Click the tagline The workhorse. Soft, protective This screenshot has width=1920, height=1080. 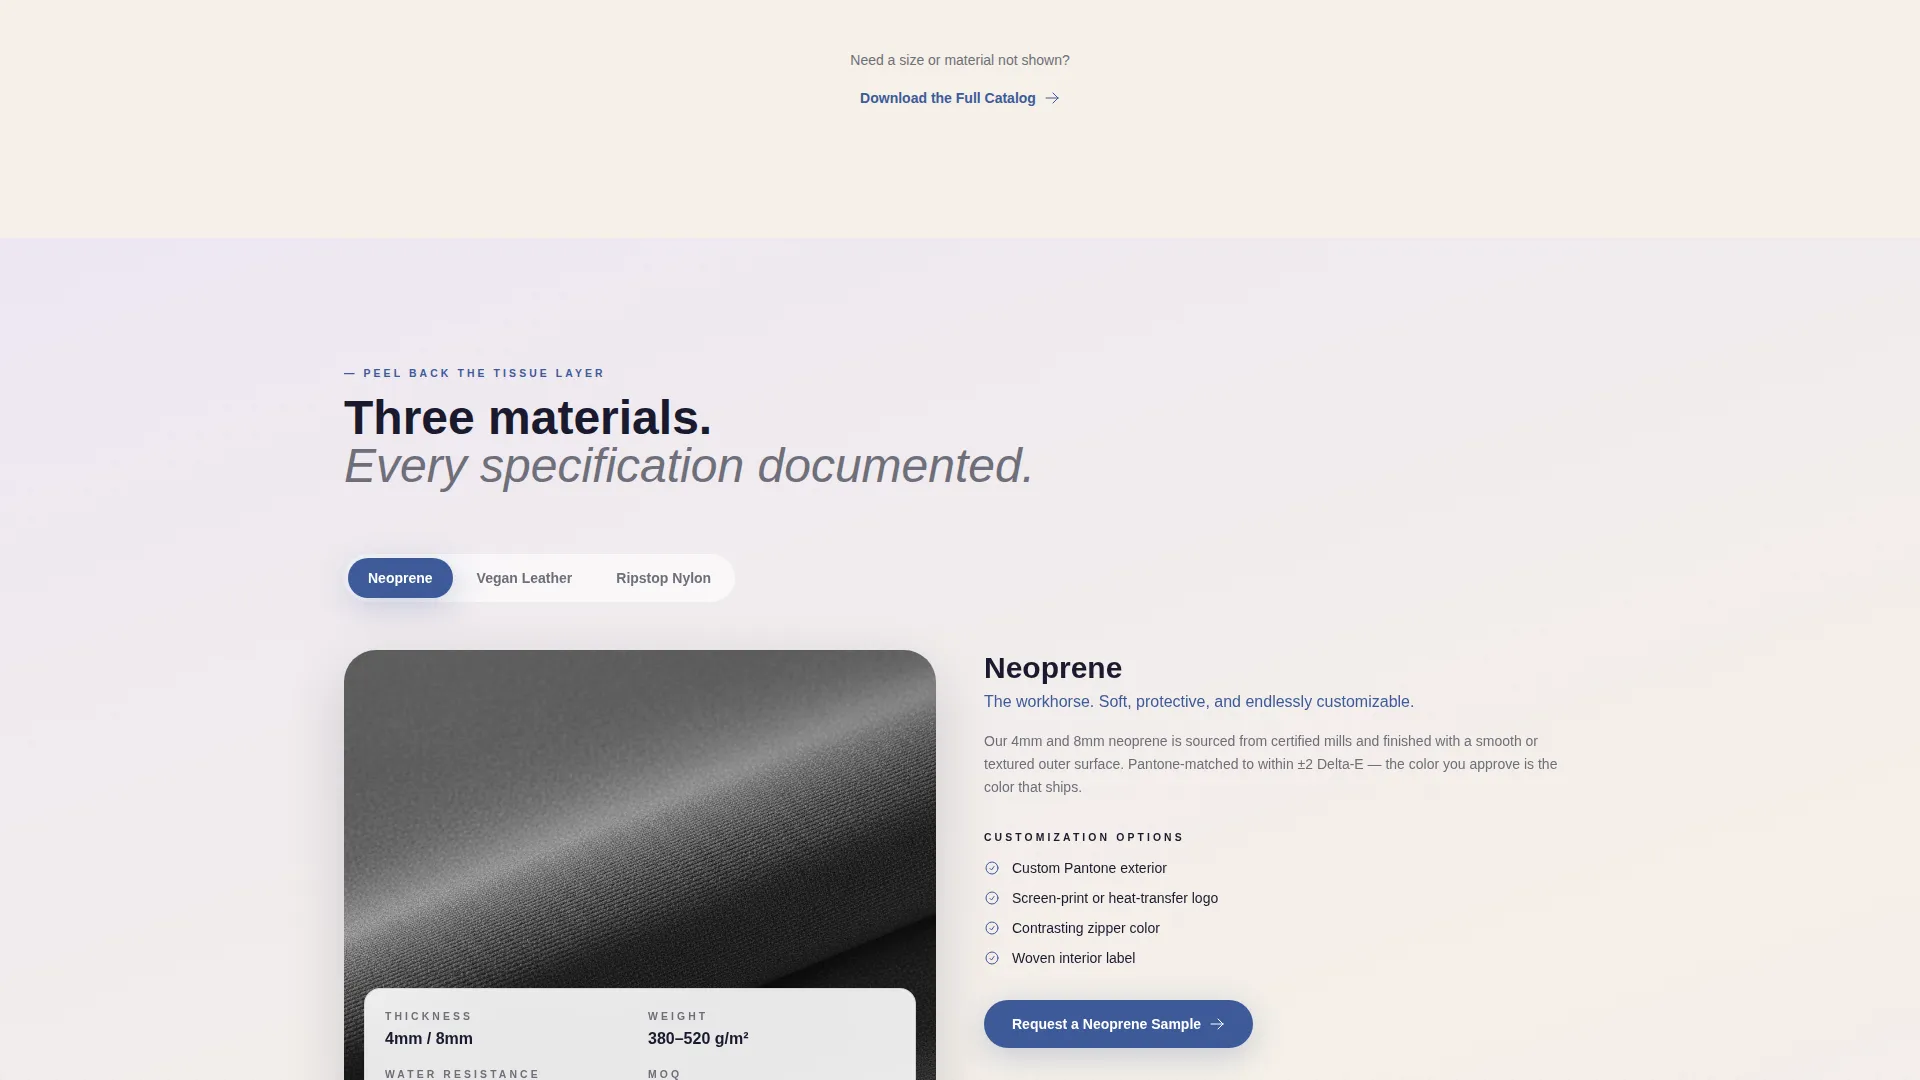[x=1199, y=702]
